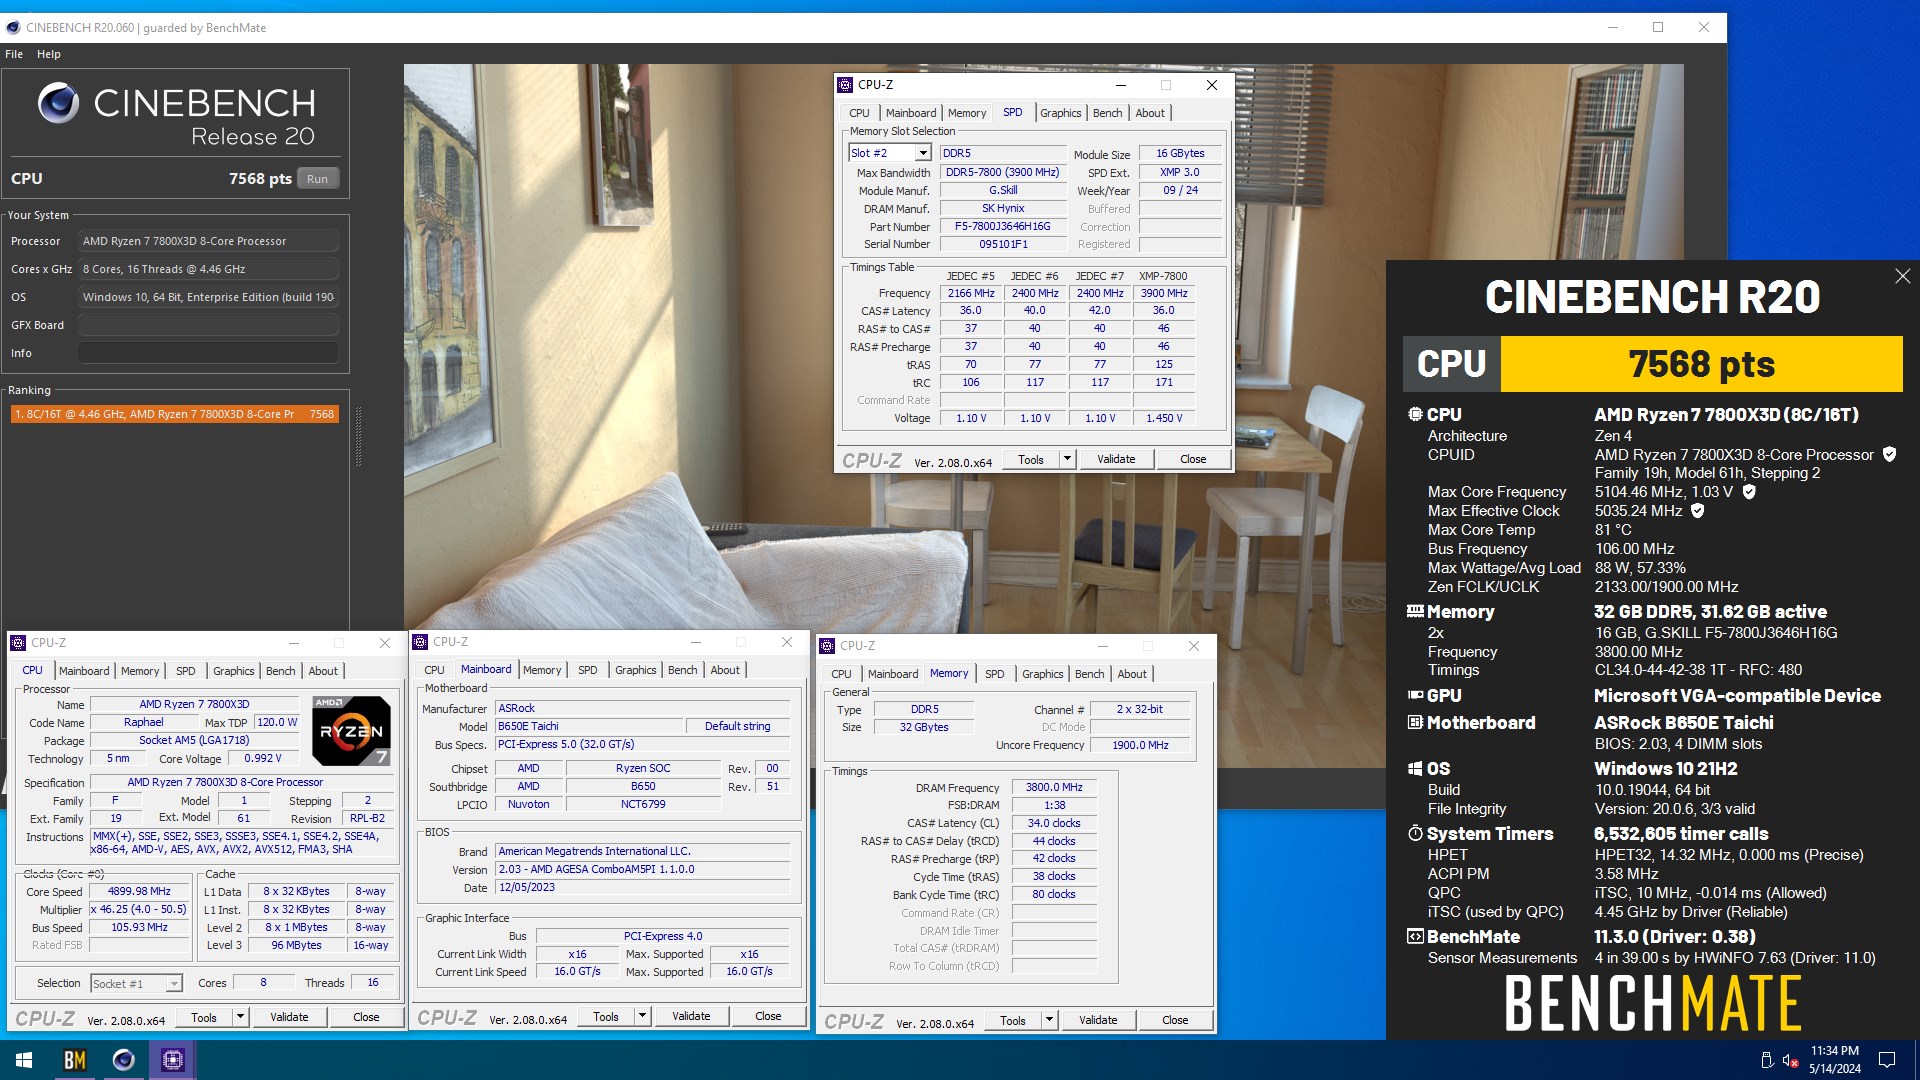Click the CPU-Z Memory window title icon

(x=828, y=646)
